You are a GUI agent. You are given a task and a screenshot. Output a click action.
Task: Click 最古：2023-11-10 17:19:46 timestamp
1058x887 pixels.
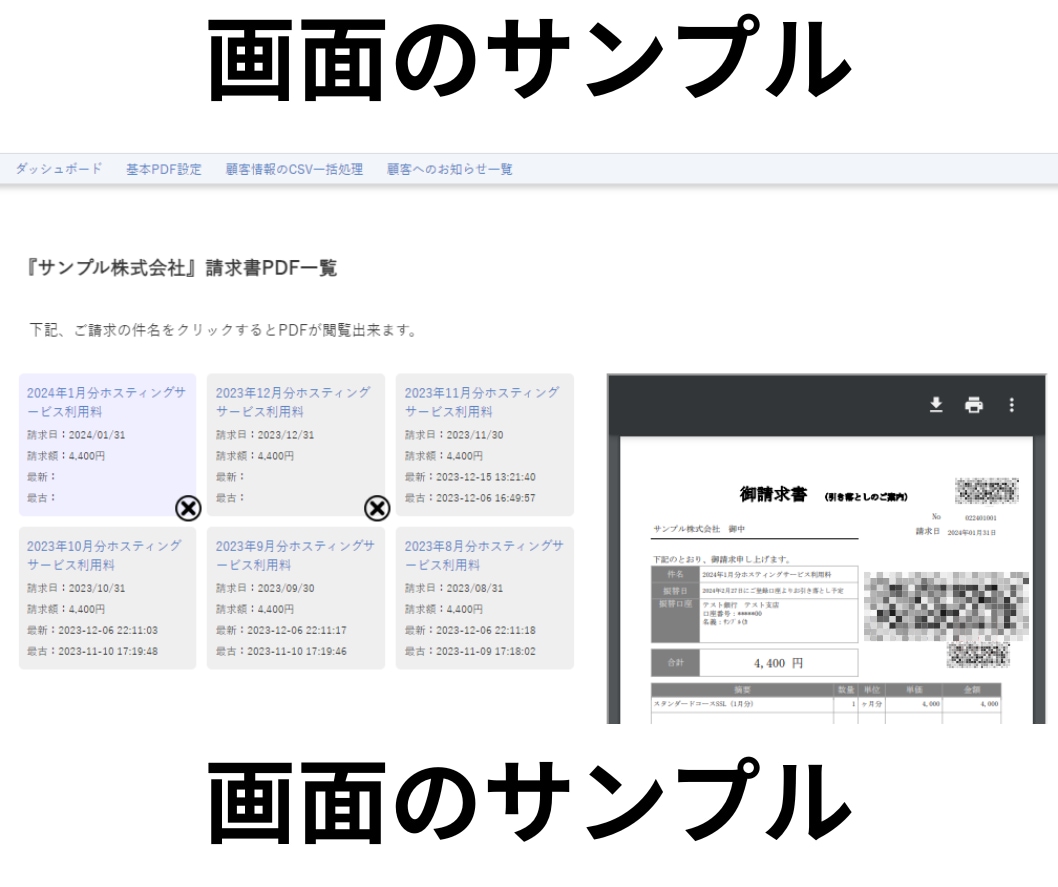tap(281, 651)
